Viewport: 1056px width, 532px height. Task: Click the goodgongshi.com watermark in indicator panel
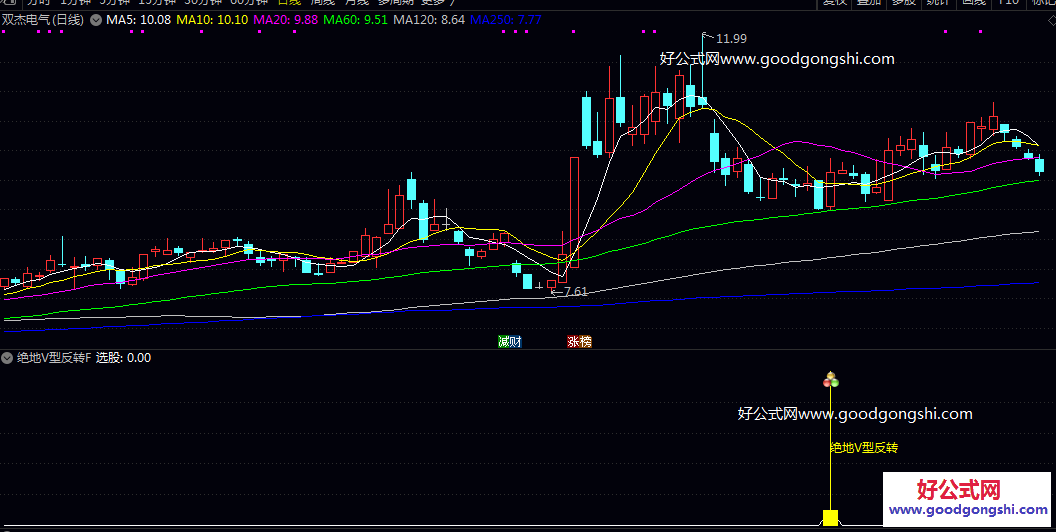855,414
